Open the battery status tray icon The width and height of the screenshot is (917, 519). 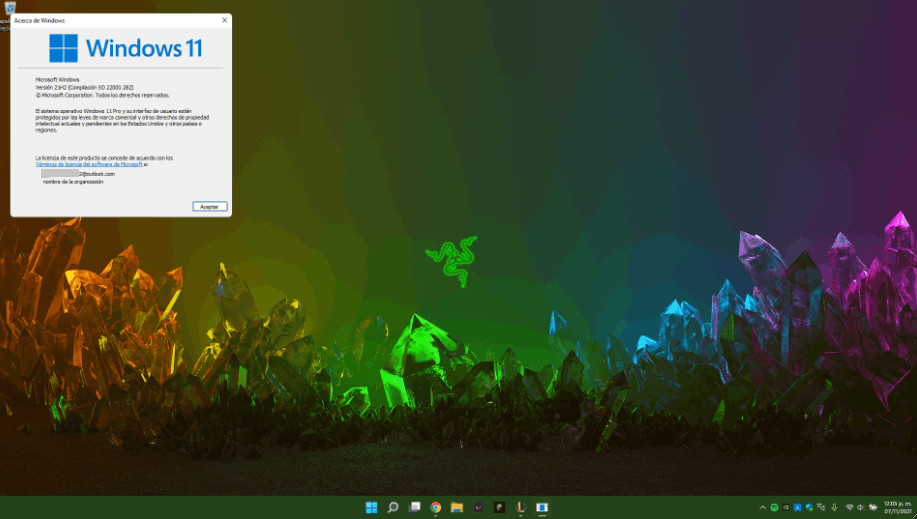pos(873,507)
